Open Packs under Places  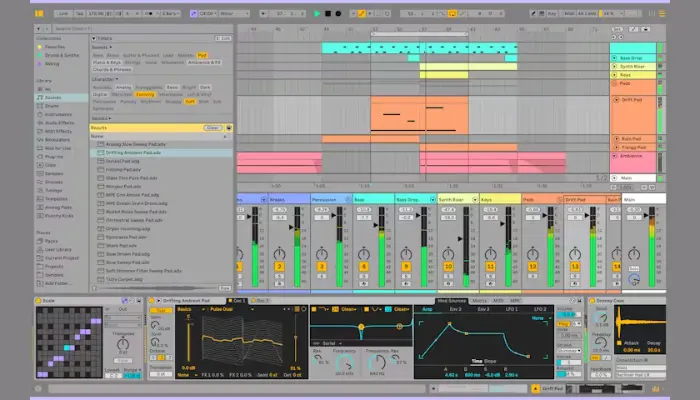point(62,241)
